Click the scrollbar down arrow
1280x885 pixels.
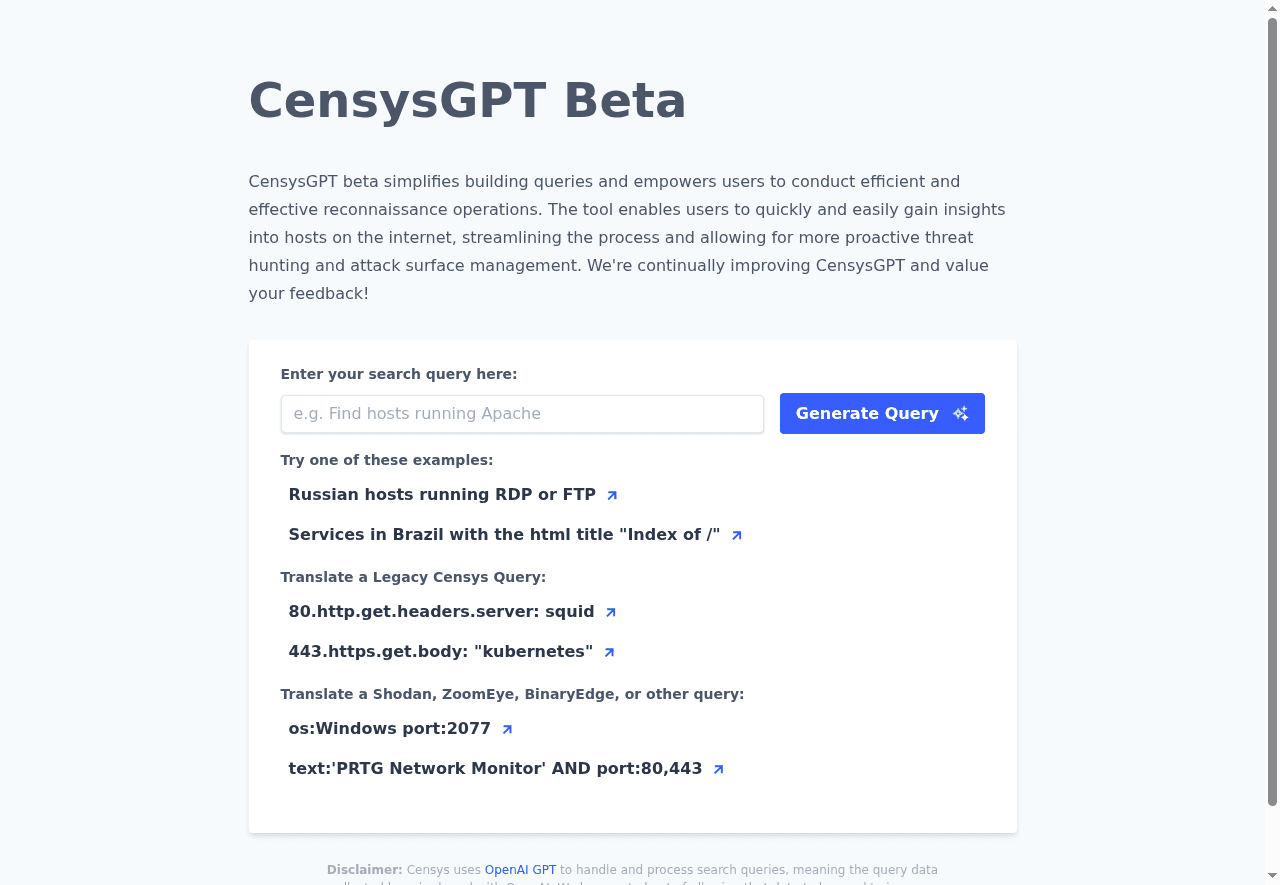point(1273,877)
